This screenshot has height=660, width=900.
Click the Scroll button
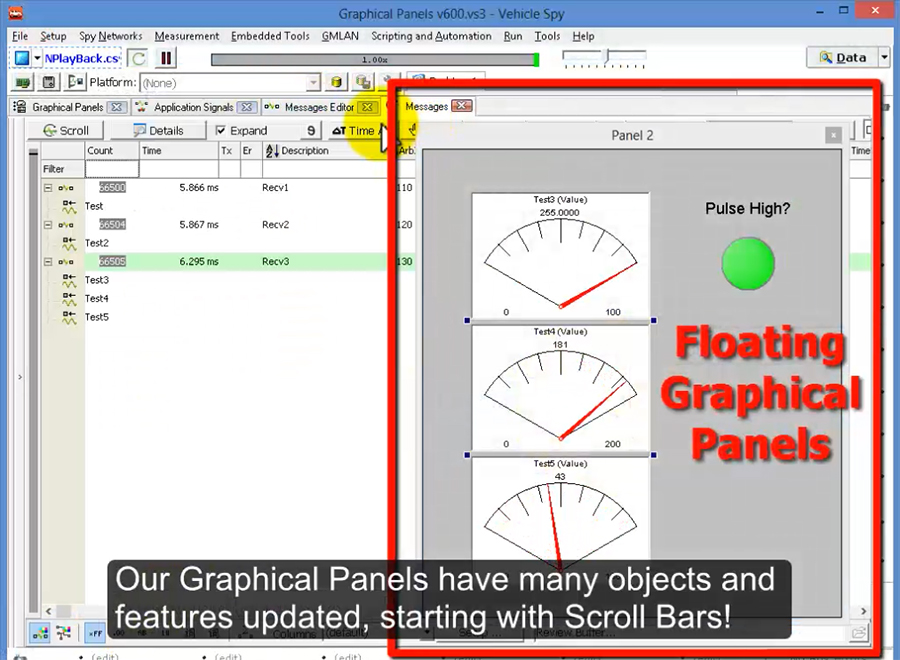(x=65, y=131)
